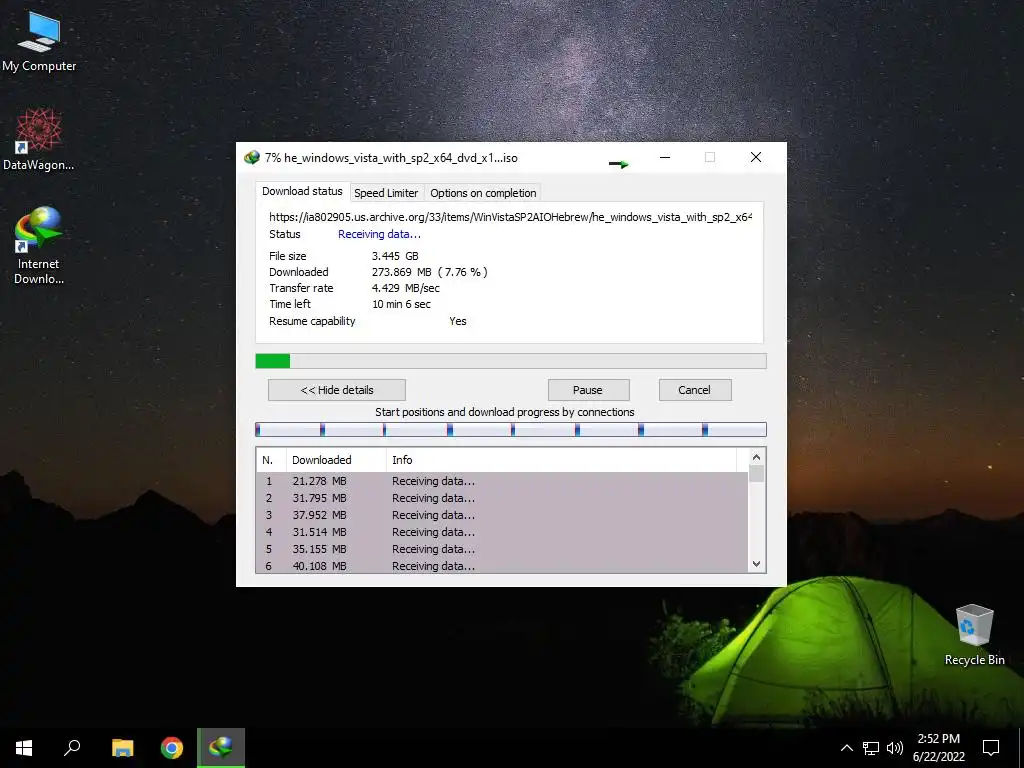This screenshot has width=1024, height=768.
Task: Show hidden system tray icons
Action: (x=846, y=748)
